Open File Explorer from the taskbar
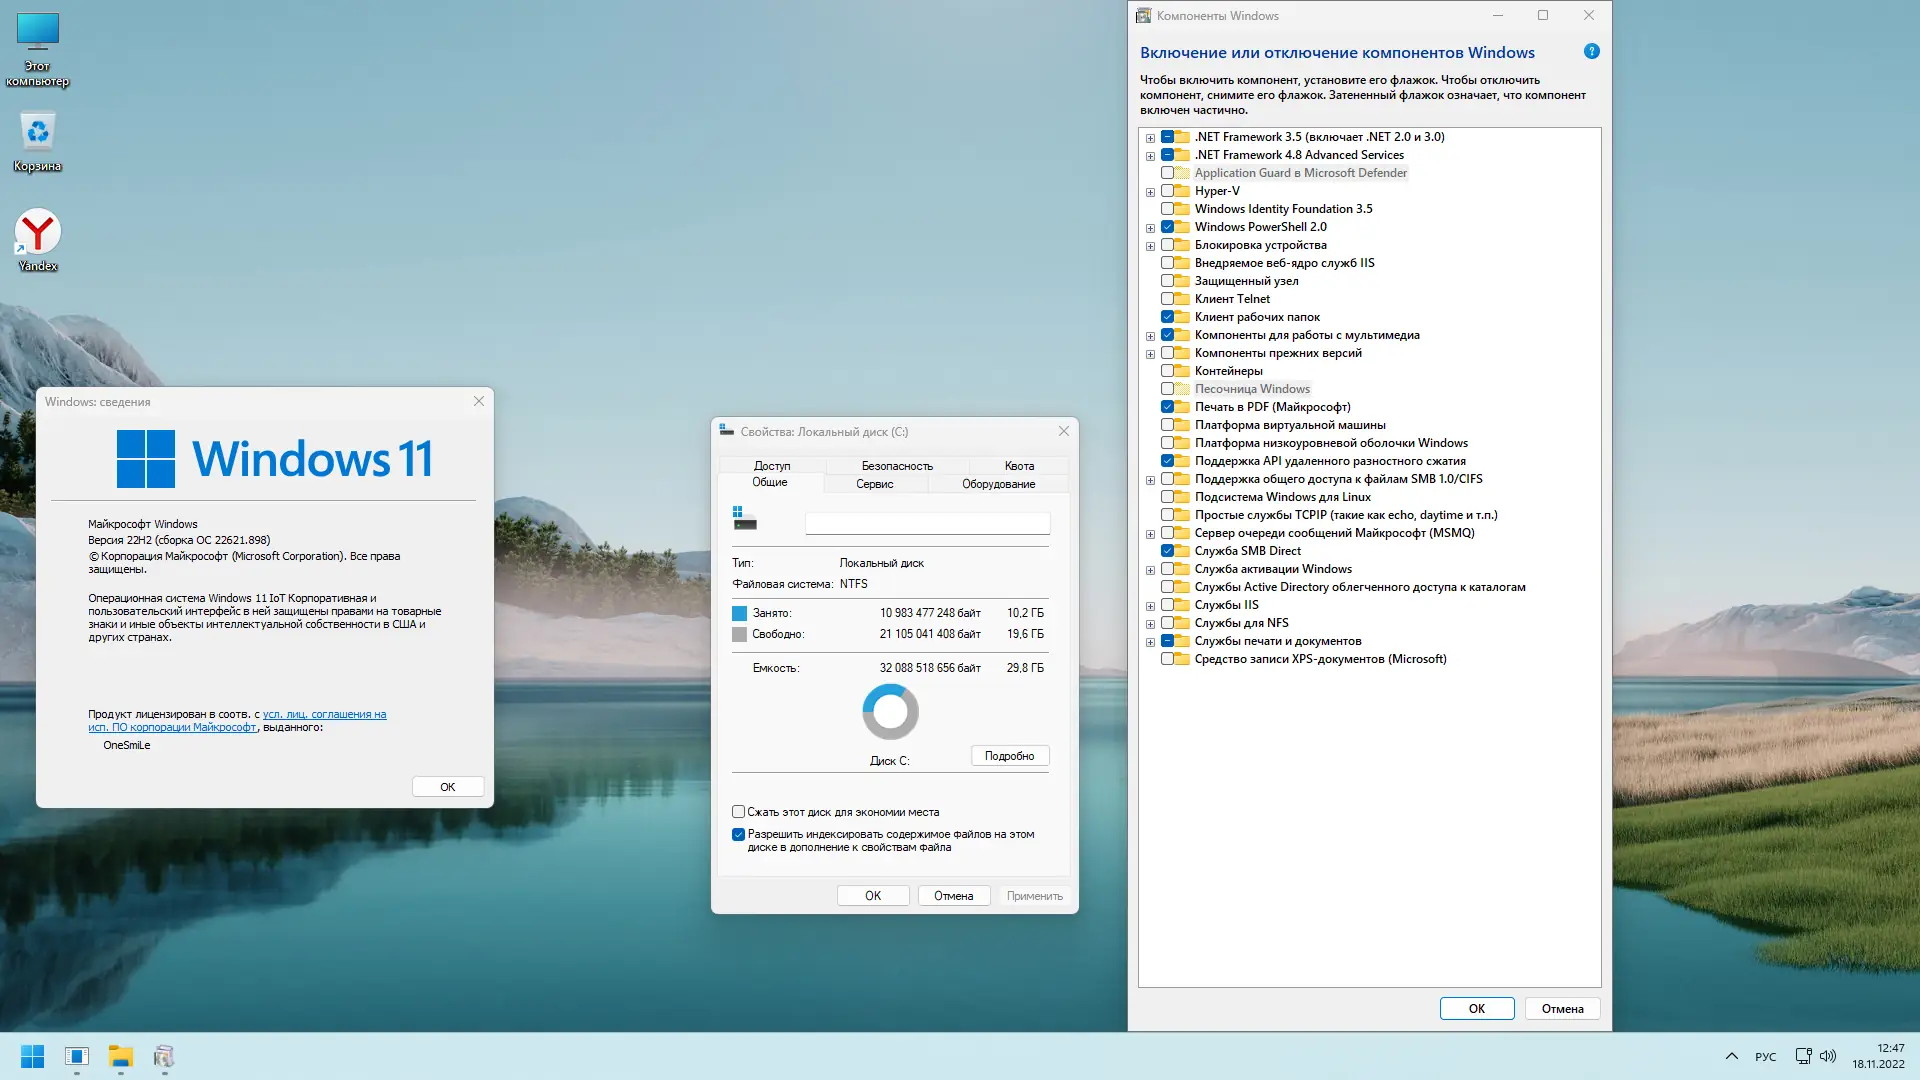Screen dimensions: 1920x1080 click(x=121, y=1056)
